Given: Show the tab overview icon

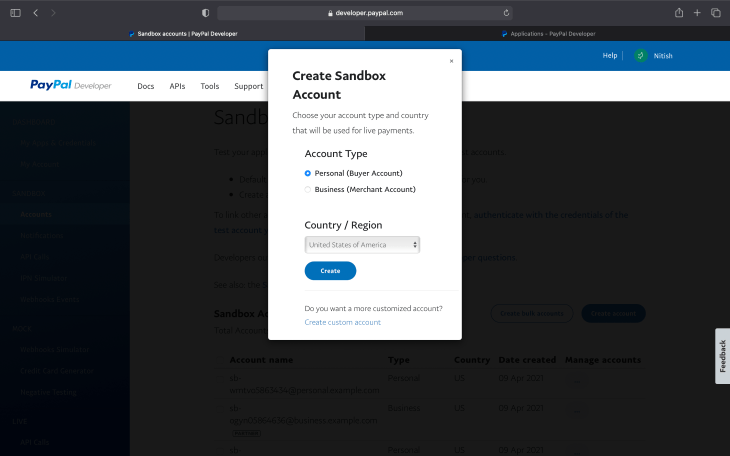Looking at the screenshot, I should (x=716, y=13).
